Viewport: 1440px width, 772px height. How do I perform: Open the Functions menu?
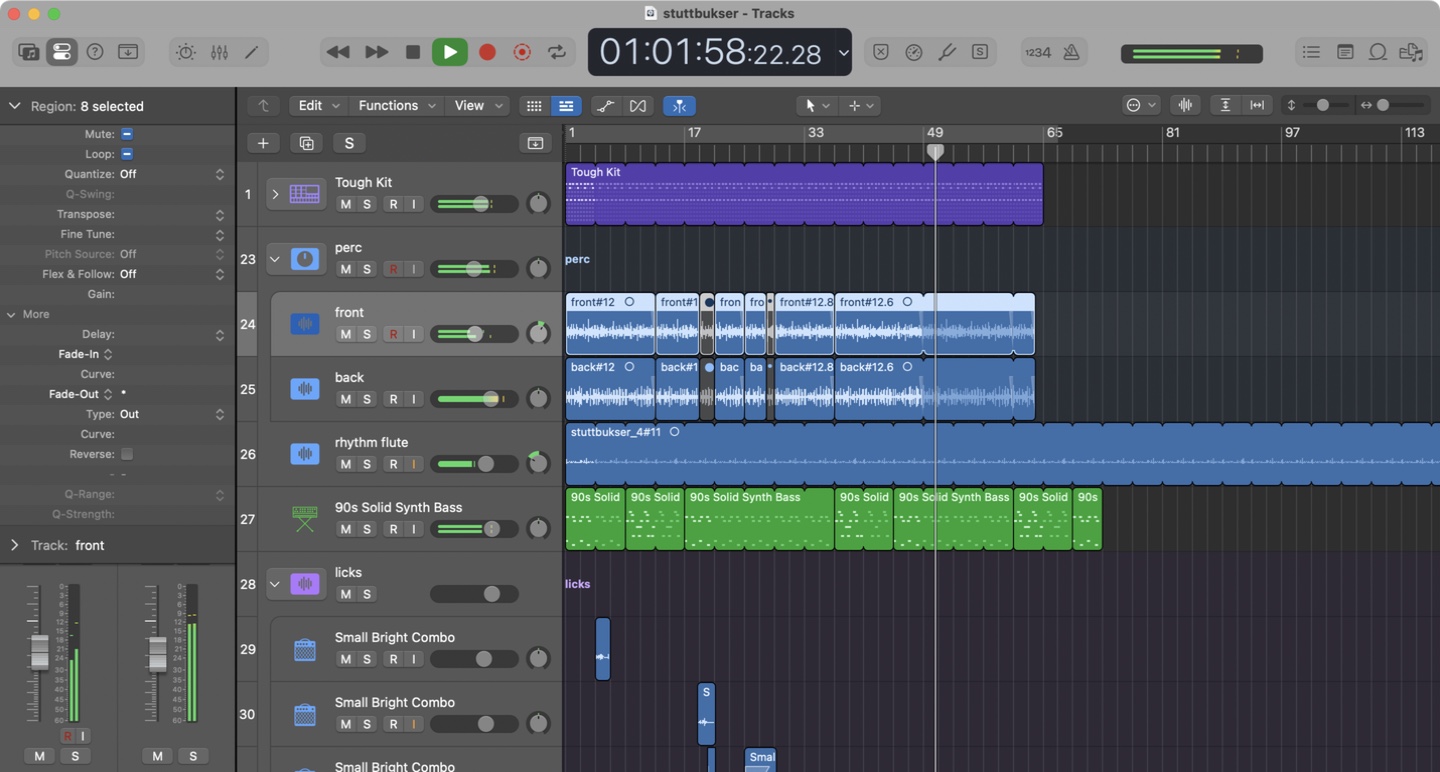(396, 106)
